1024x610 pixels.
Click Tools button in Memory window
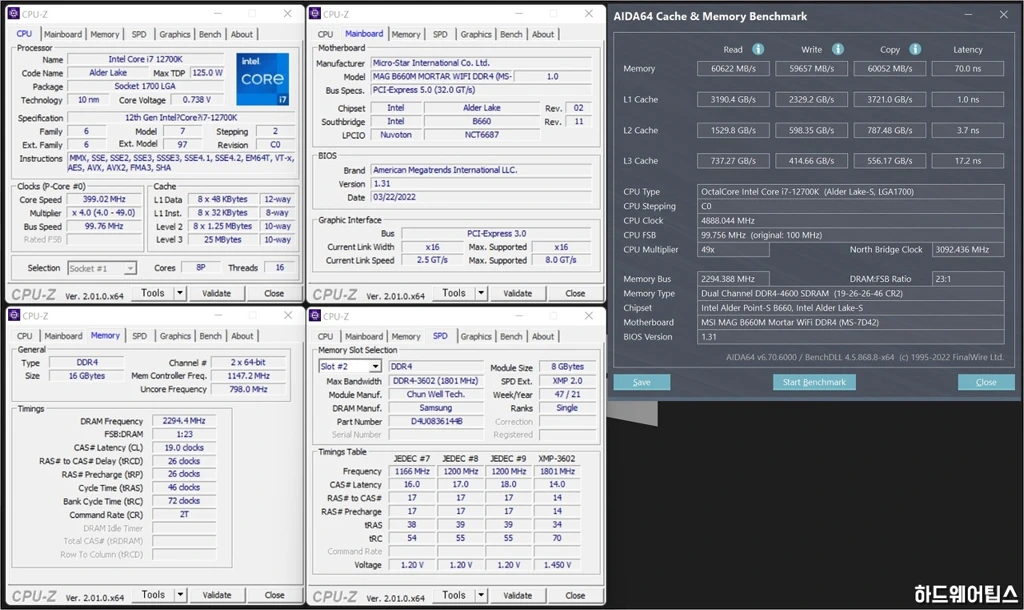[x=153, y=595]
